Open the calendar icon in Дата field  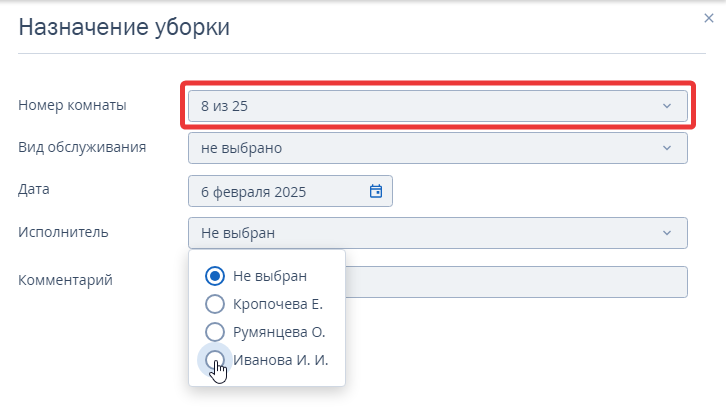(376, 191)
